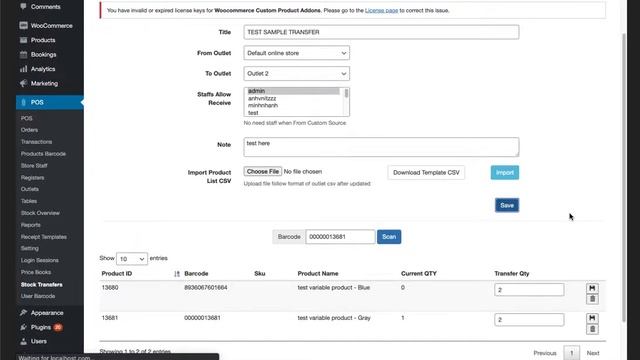Delete the row for product 13681
Image resolution: width=640 pixels, height=360 pixels.
(x=592, y=329)
